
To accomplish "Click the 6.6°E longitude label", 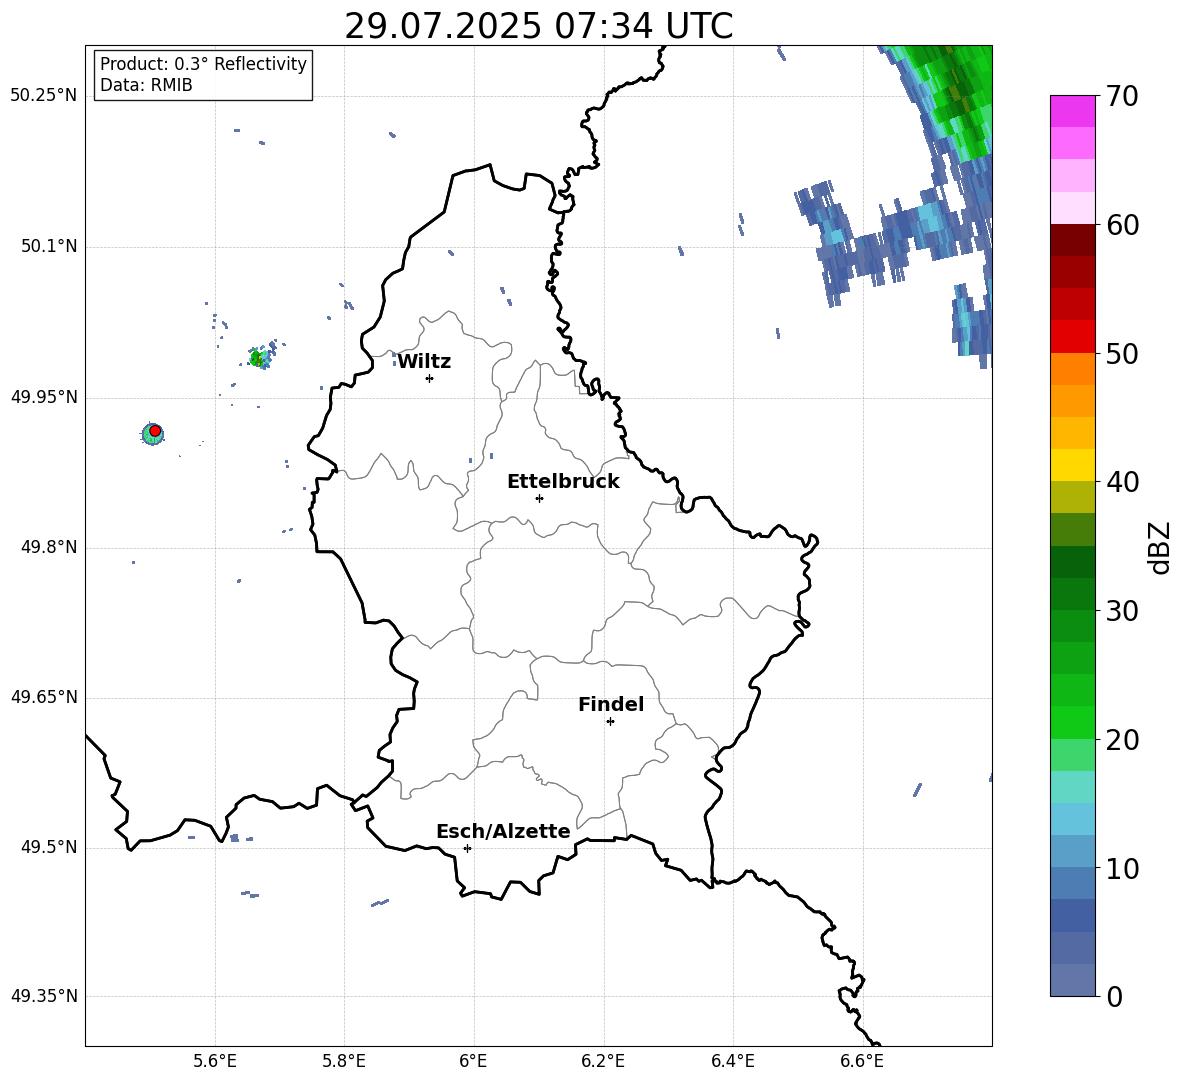I will tap(862, 1061).
